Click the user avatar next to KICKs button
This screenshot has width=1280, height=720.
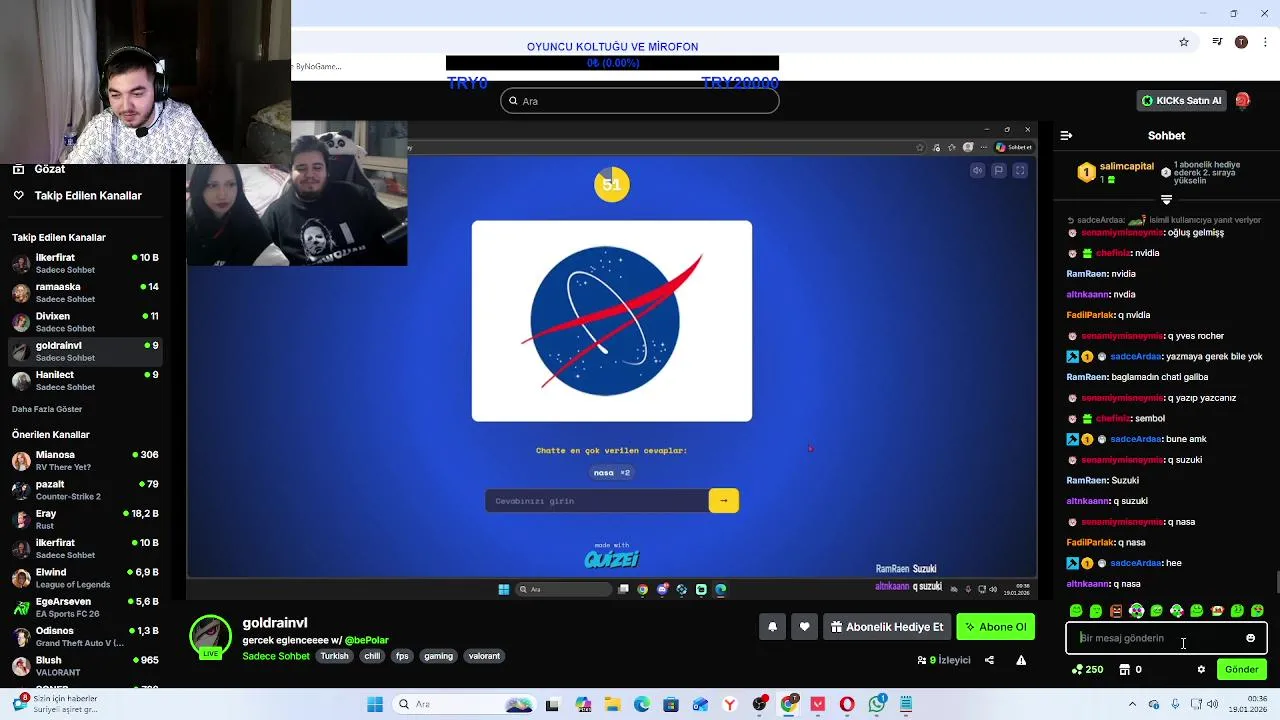[x=1242, y=100]
